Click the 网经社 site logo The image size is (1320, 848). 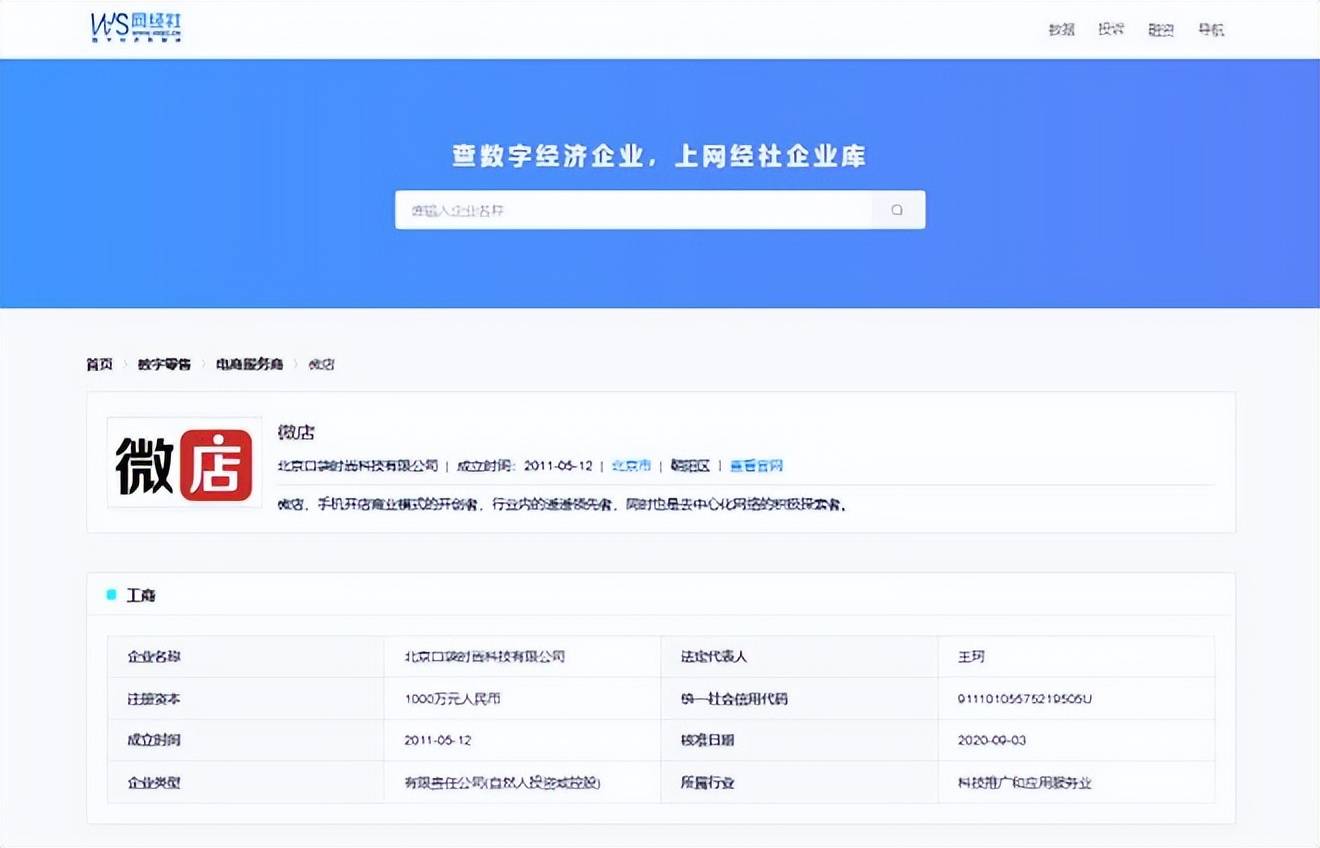coord(137,28)
